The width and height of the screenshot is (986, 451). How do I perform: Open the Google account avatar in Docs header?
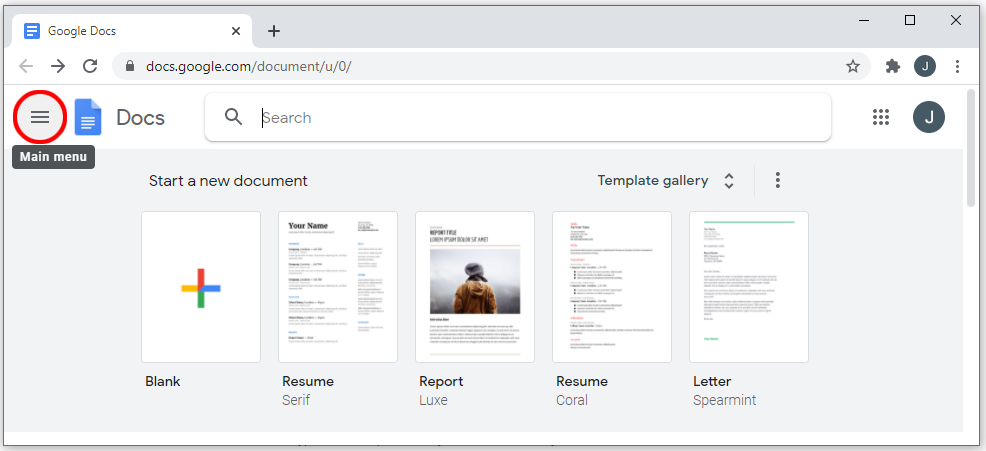[x=929, y=117]
